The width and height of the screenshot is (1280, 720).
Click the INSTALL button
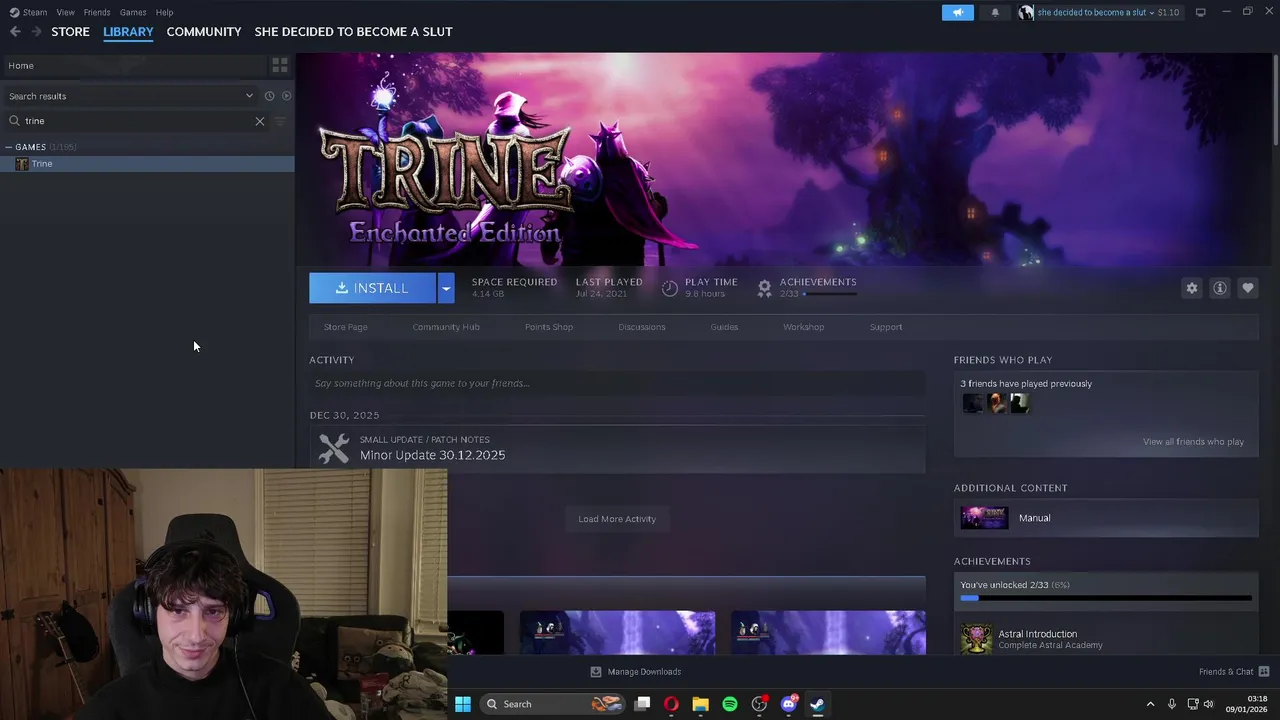[372, 288]
